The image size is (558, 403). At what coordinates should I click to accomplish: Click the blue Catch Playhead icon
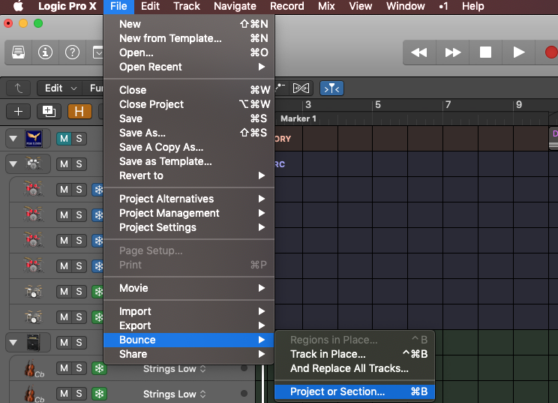[332, 88]
